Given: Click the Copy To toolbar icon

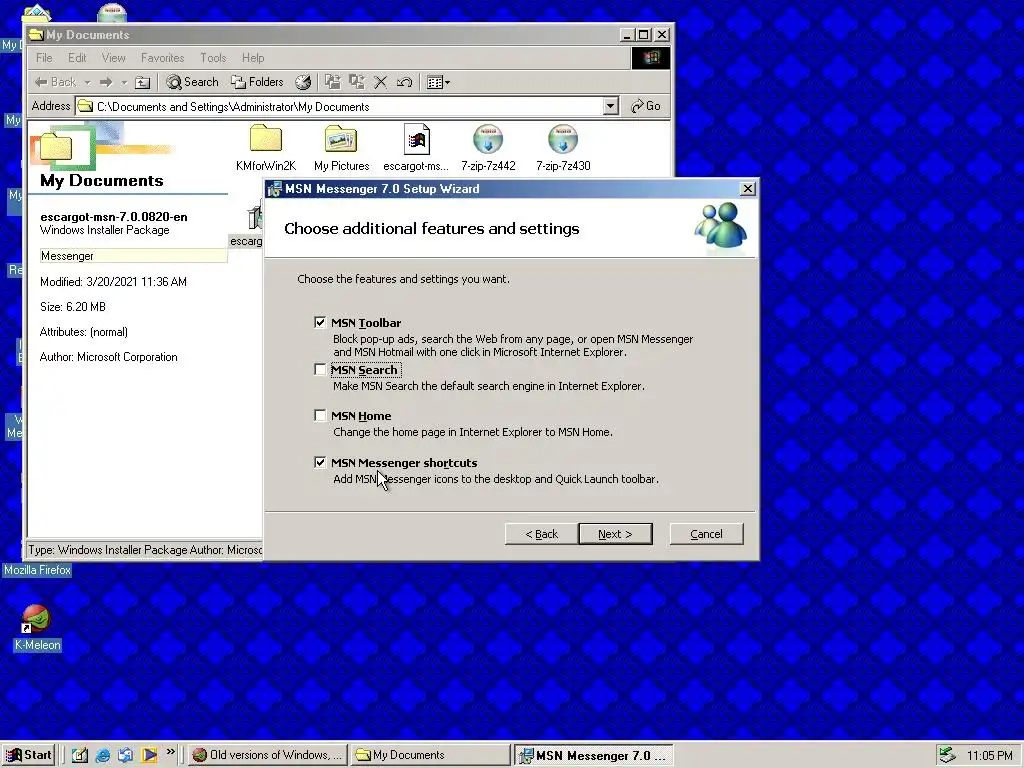Looking at the screenshot, I should click(357, 82).
